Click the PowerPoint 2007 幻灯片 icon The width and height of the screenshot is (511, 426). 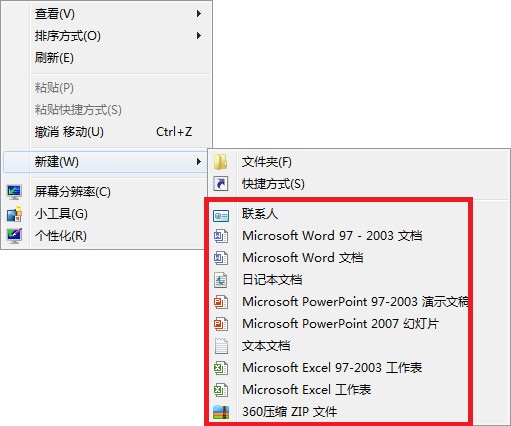(221, 324)
